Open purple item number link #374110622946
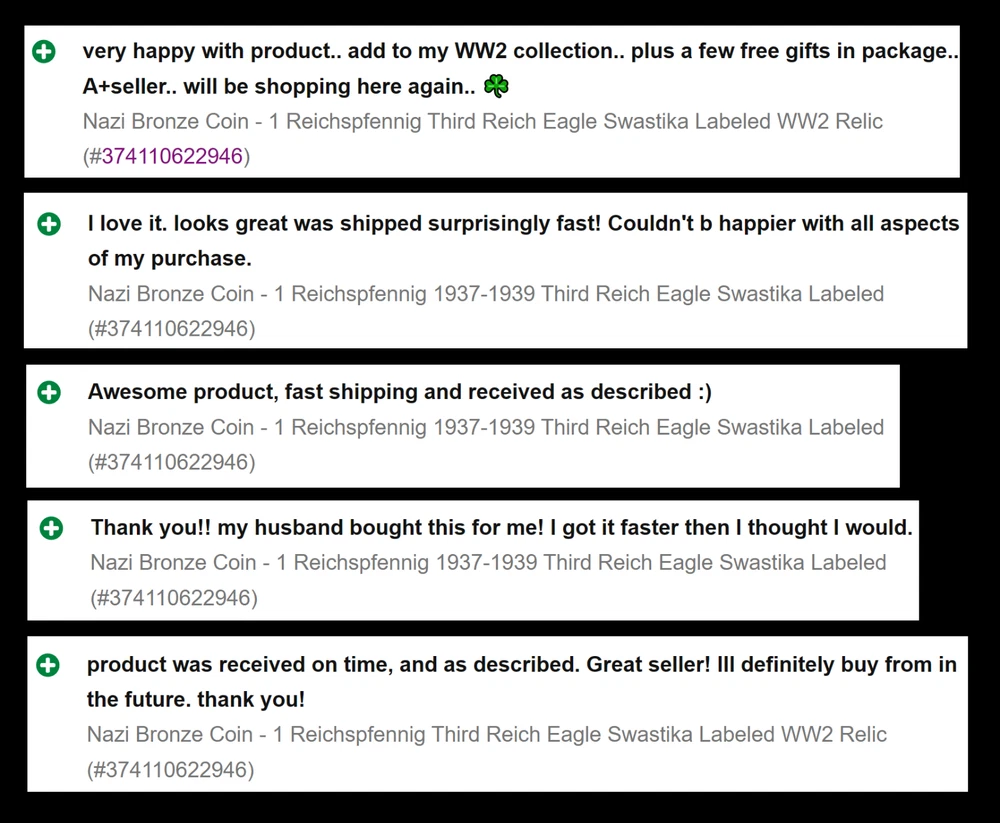The width and height of the screenshot is (1000, 823). click(x=172, y=156)
